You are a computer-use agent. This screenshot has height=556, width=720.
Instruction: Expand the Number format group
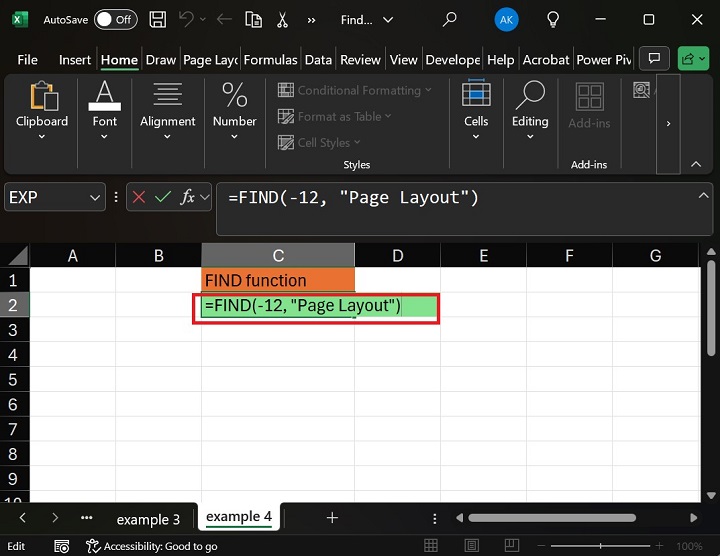pyautogui.click(x=234, y=112)
